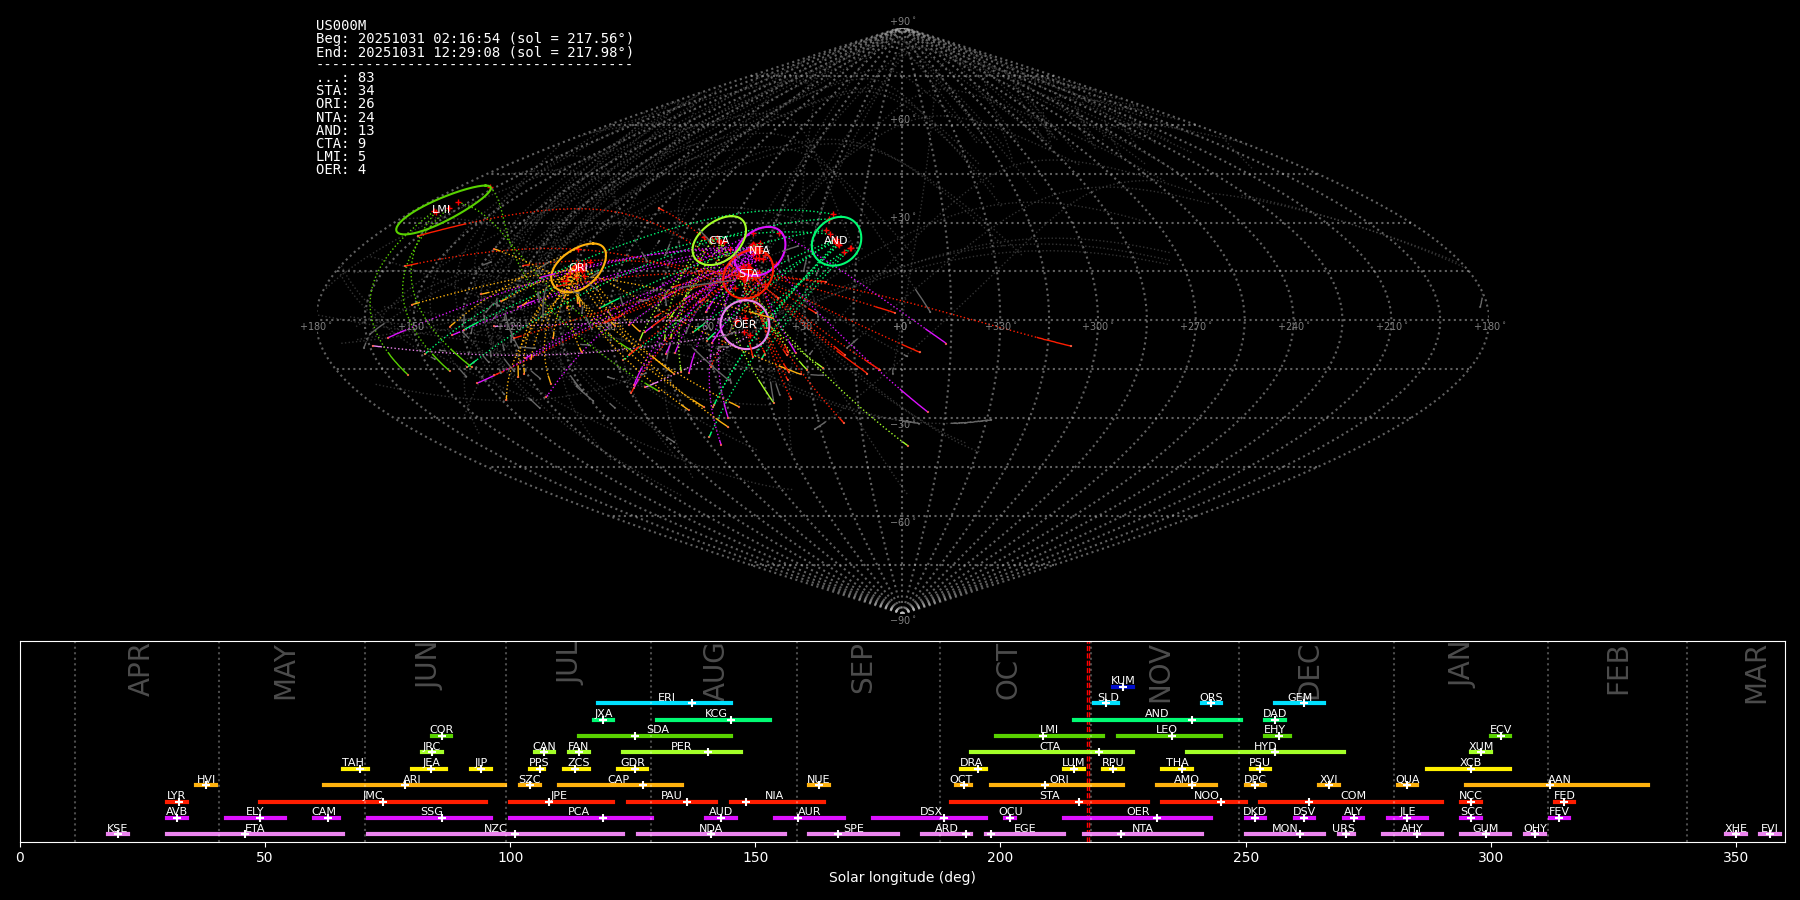Click the LMI radiant label on sky map

tap(441, 210)
